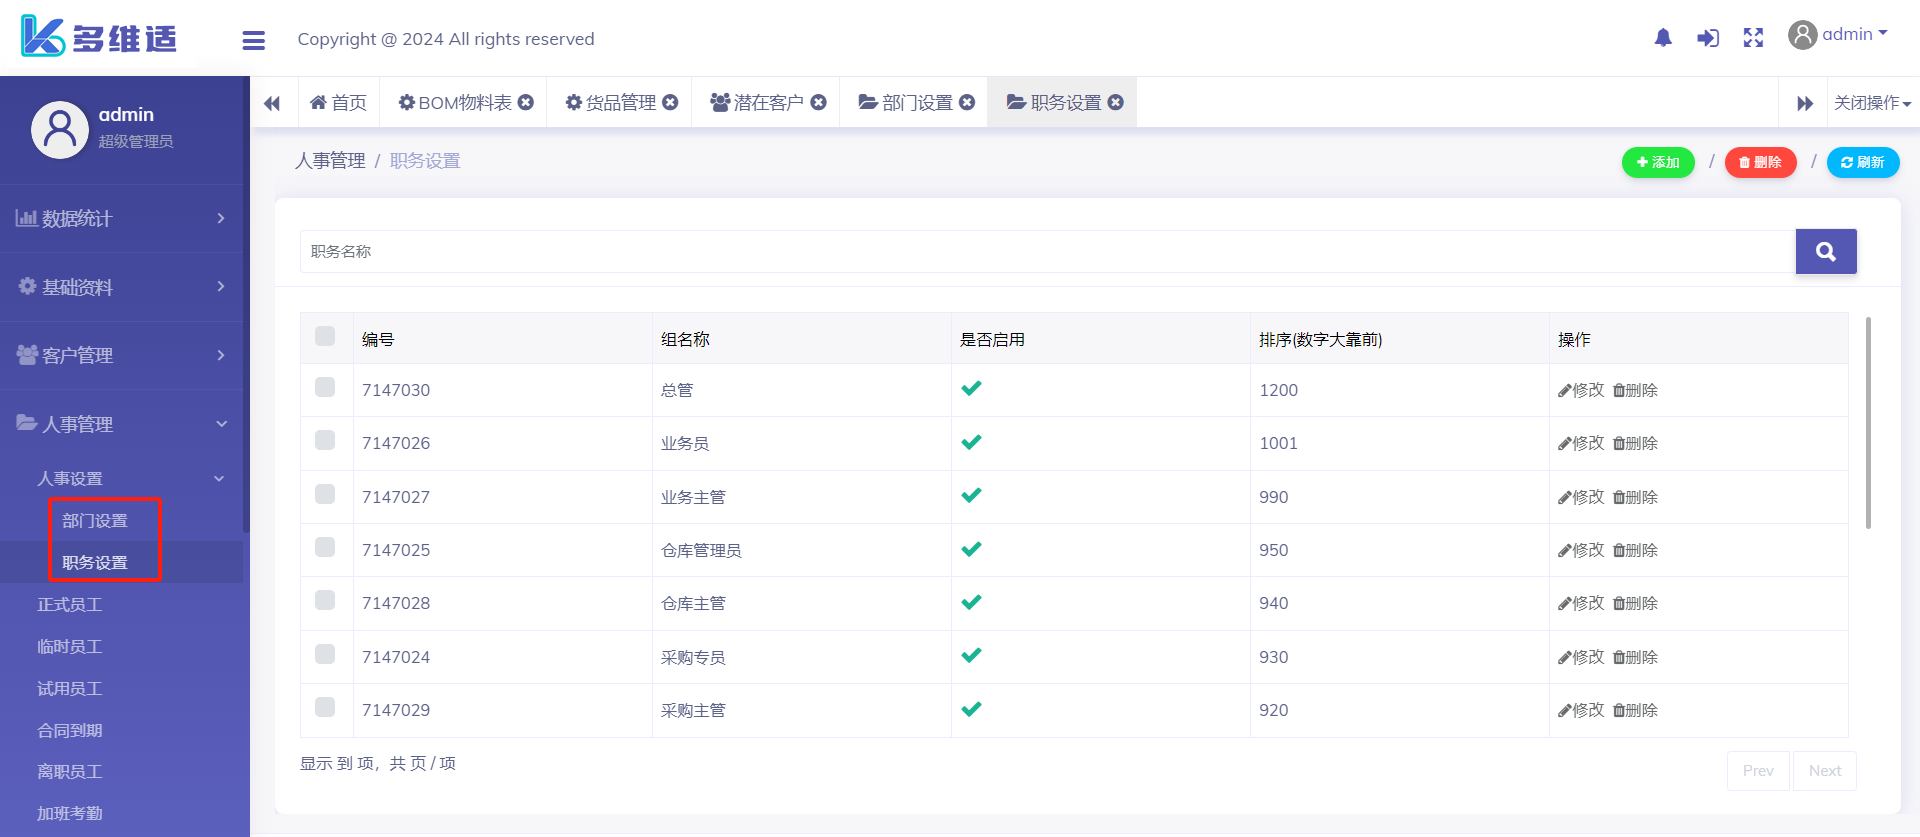The image size is (1920, 837).
Task: Click the notification bell icon
Action: (1663, 38)
